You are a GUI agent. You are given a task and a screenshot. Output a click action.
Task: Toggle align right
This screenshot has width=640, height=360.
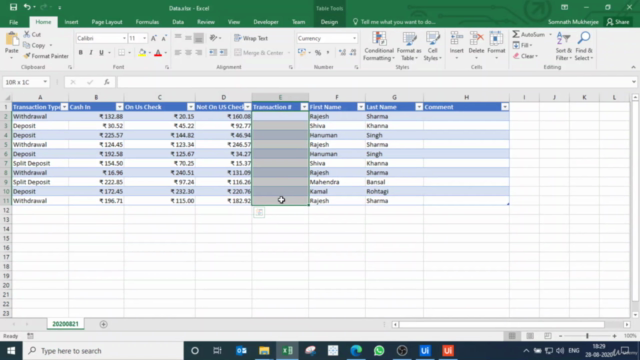(199, 53)
